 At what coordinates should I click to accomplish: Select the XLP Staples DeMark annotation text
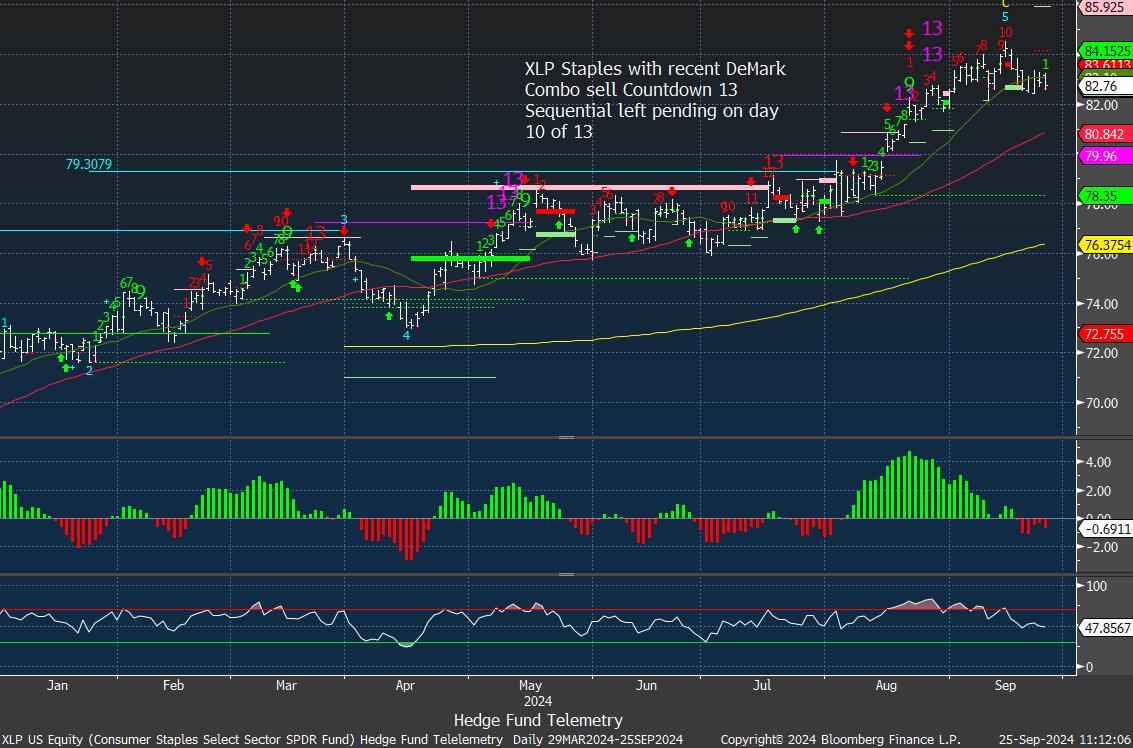pos(655,100)
